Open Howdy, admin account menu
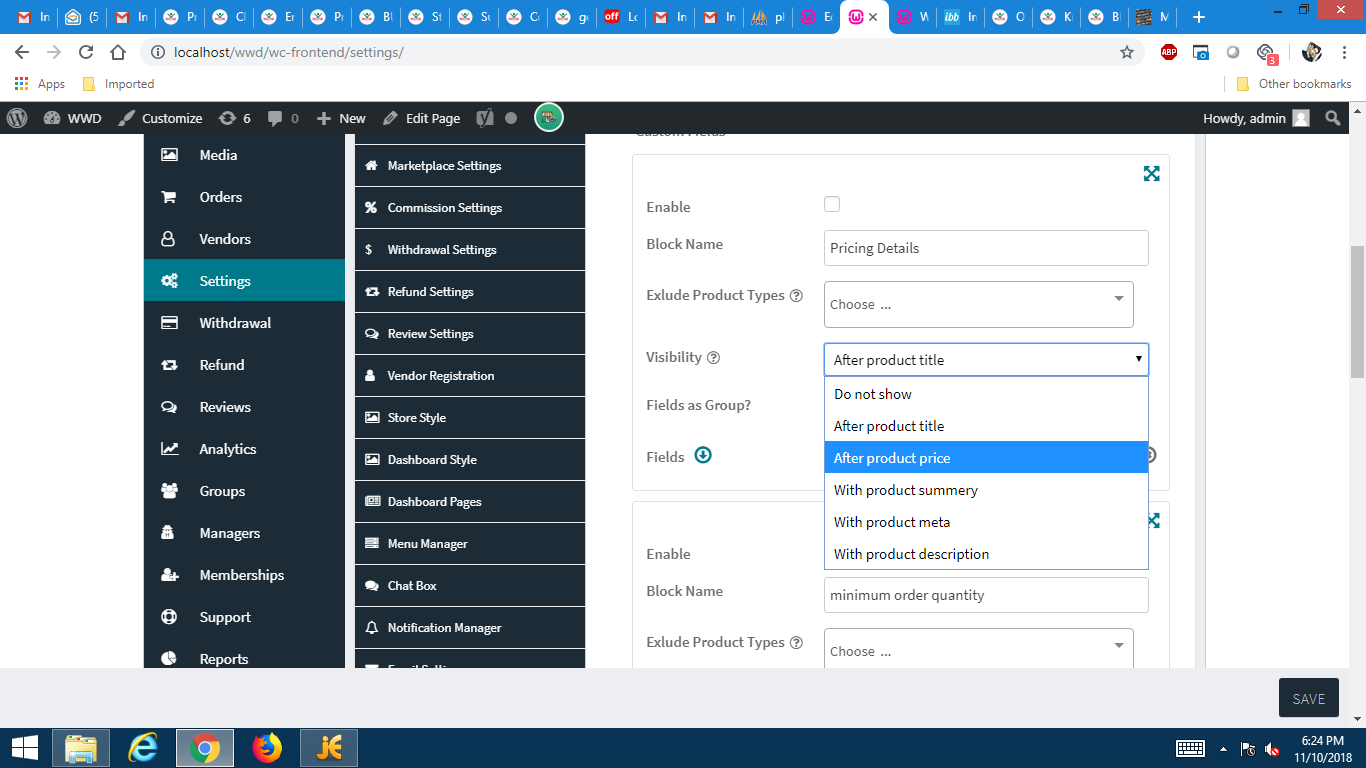Screen dimensions: 1366x768 point(1256,118)
